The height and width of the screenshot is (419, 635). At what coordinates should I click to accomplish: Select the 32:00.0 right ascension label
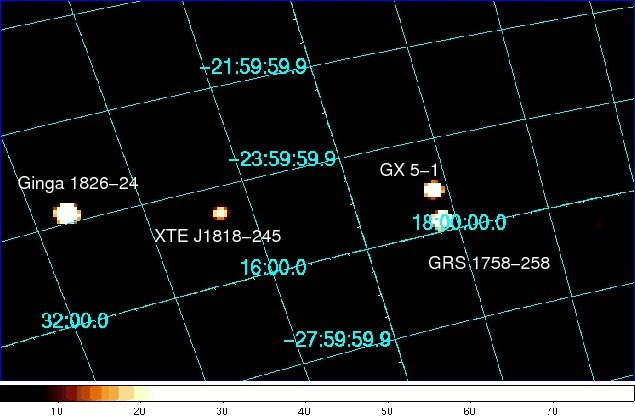tap(75, 321)
